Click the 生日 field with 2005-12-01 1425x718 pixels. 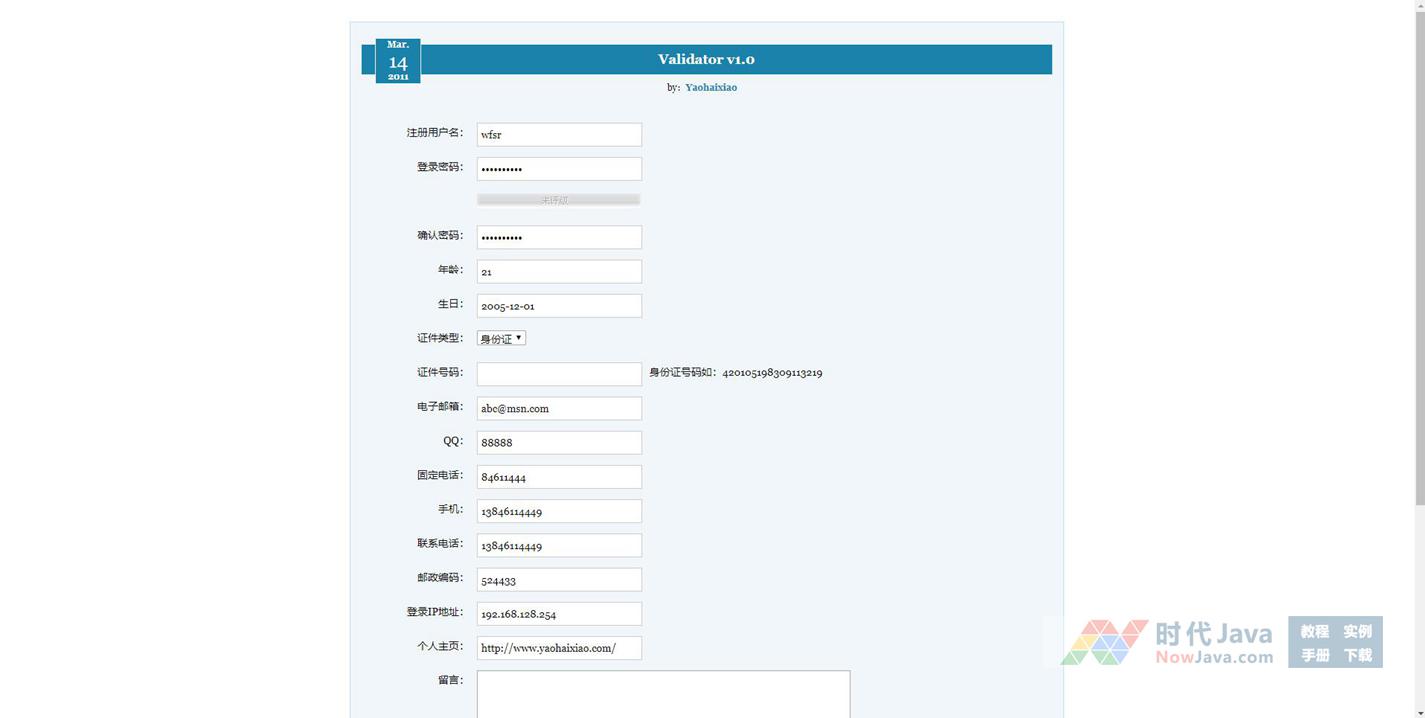point(559,306)
